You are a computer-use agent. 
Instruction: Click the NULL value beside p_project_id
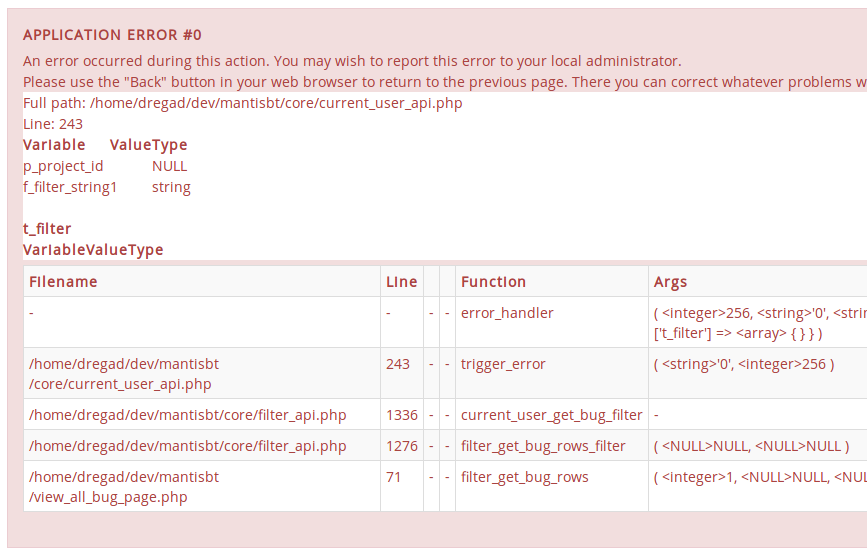click(x=170, y=166)
